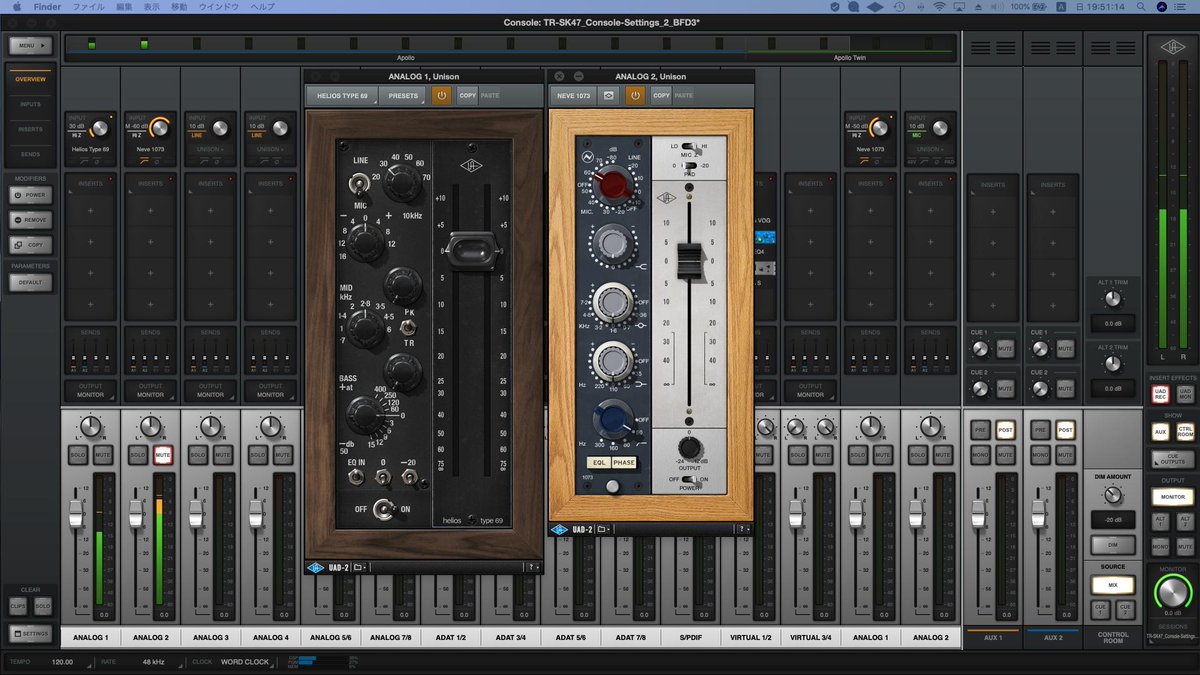Select MIX as the control room source

[1113, 584]
